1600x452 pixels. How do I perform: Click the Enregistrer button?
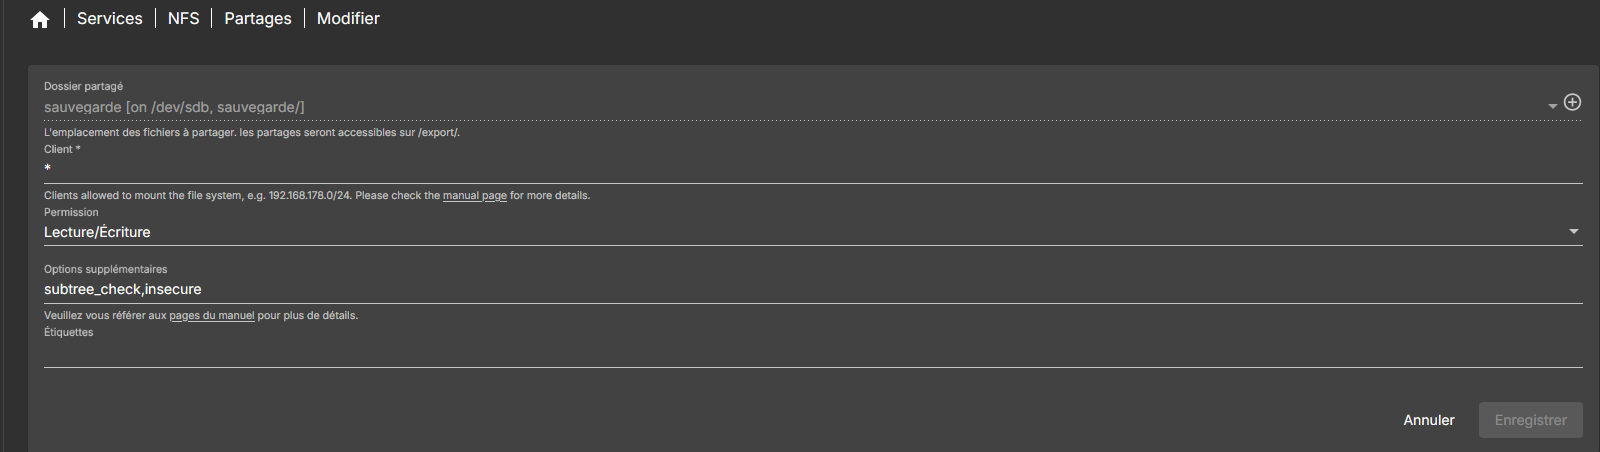pos(1530,420)
